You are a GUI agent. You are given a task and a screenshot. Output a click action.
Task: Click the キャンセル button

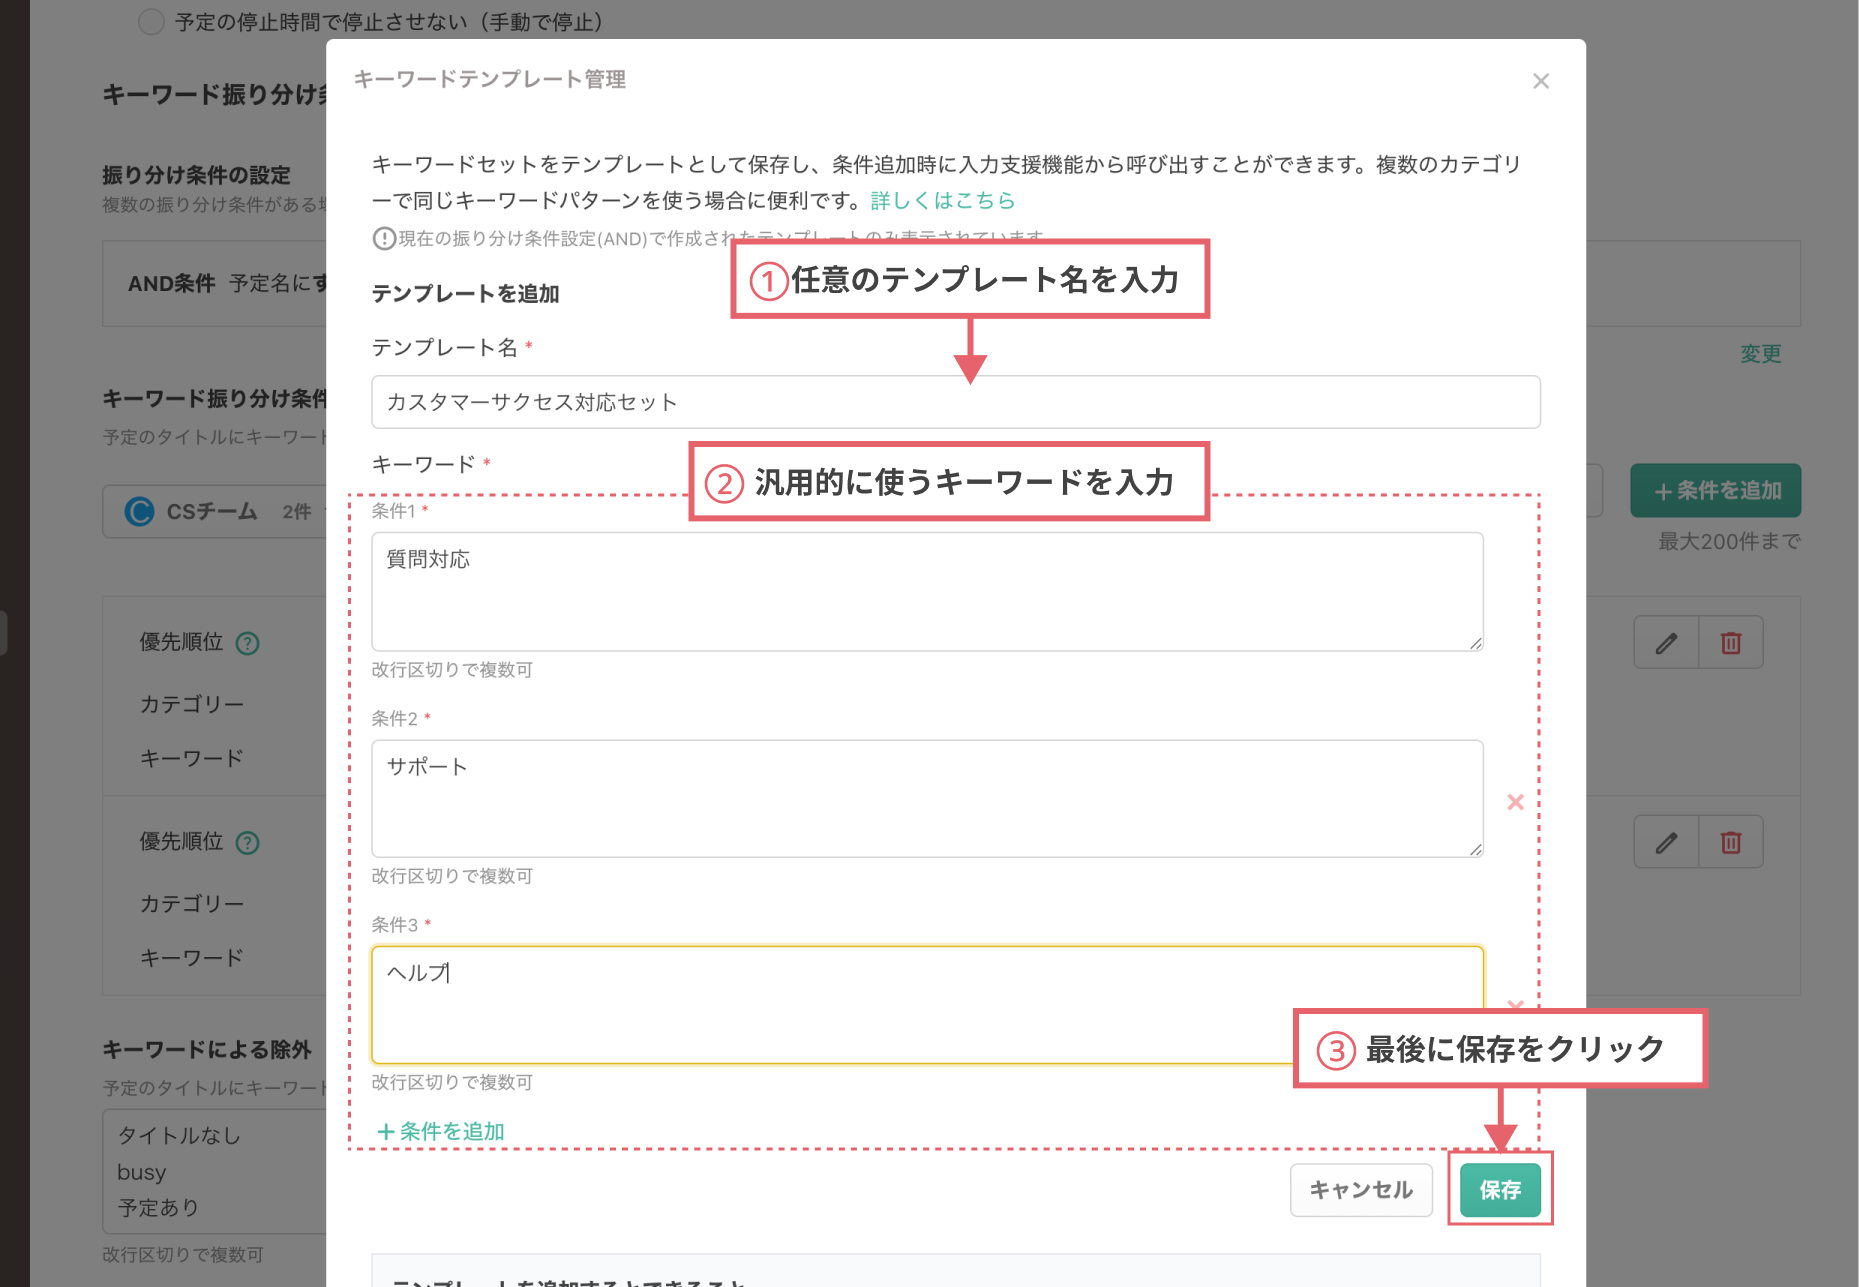click(1361, 1190)
